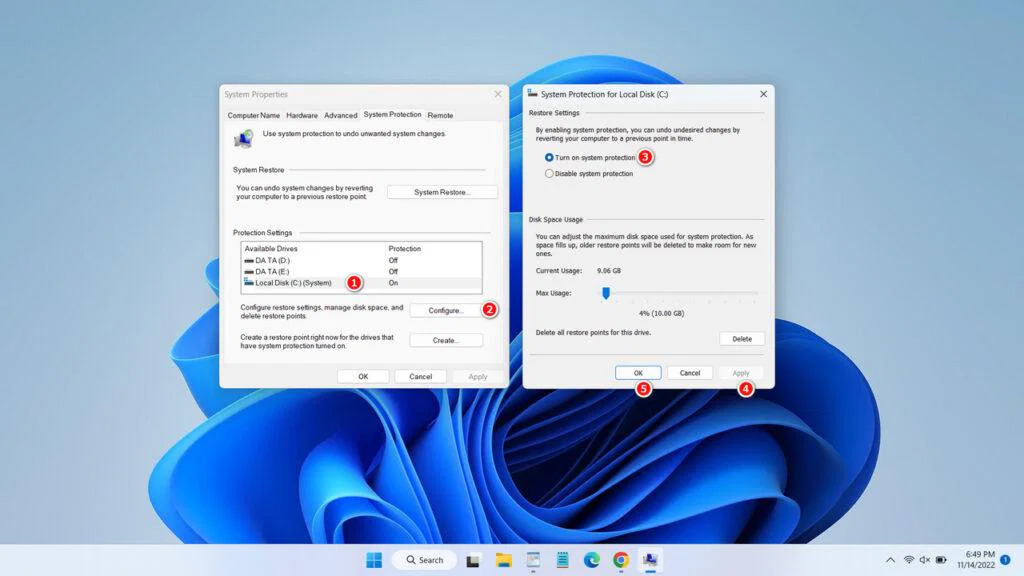
Task: Open the Notepad icon on the taskbar
Action: (x=562, y=559)
